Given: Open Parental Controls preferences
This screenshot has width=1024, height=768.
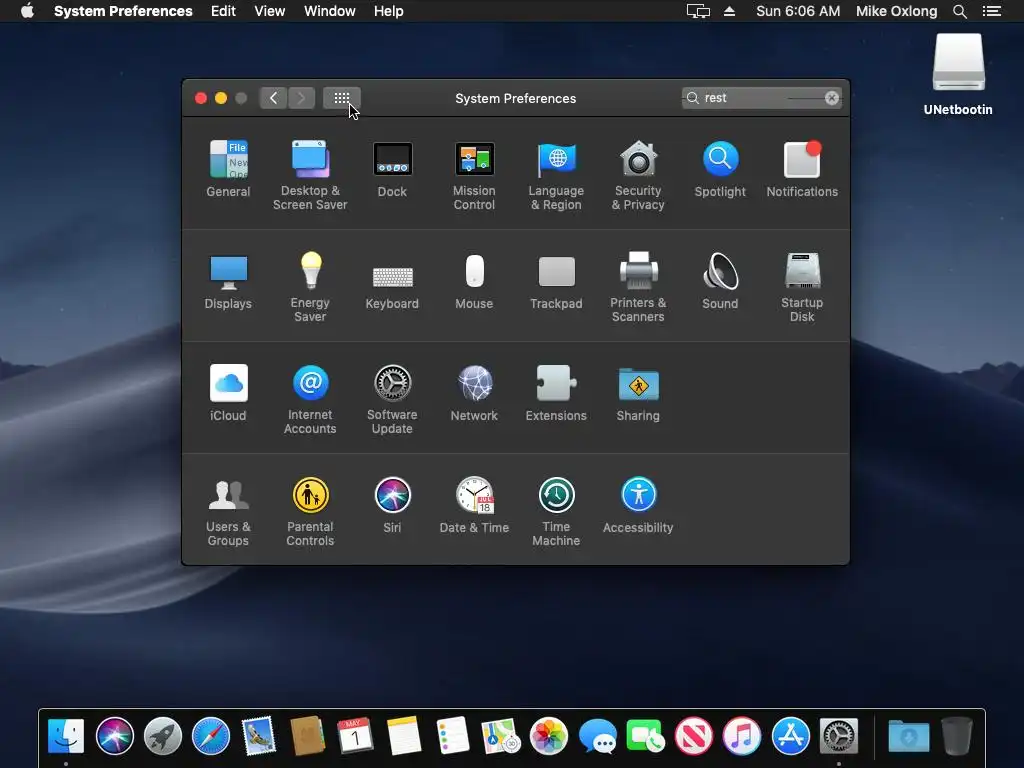Looking at the screenshot, I should point(310,511).
